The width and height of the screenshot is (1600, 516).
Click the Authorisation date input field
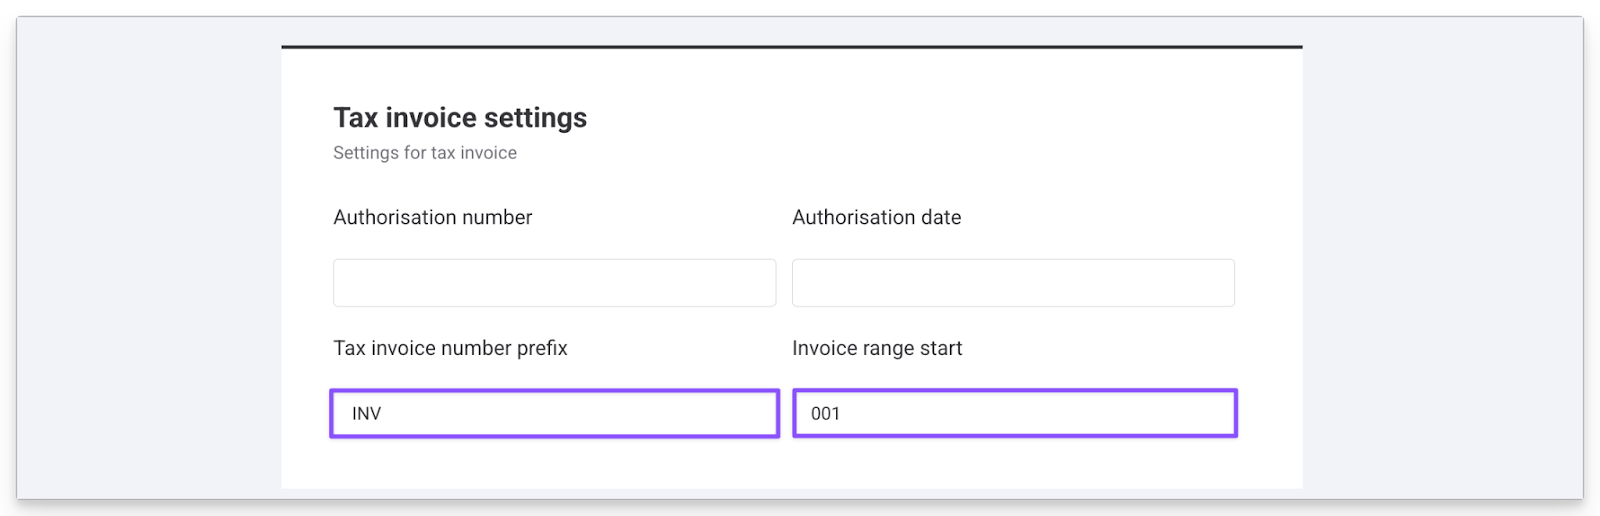1013,283
